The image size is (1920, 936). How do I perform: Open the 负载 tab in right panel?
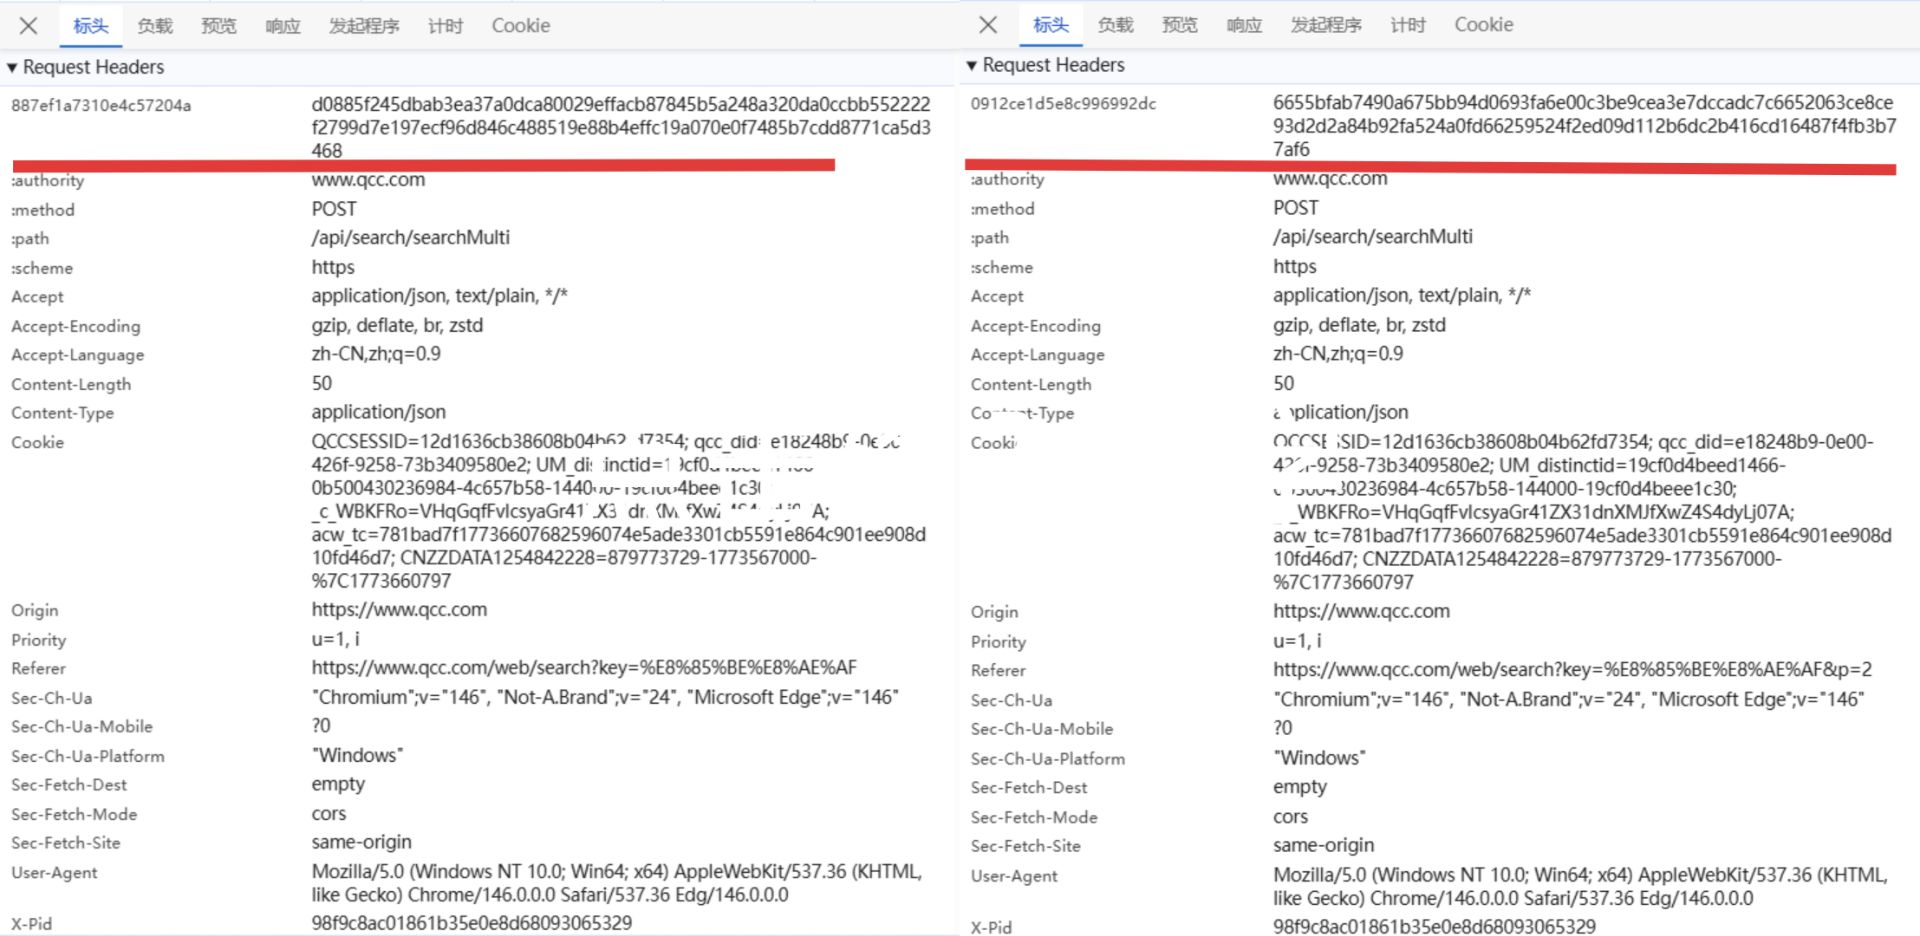click(x=1115, y=25)
